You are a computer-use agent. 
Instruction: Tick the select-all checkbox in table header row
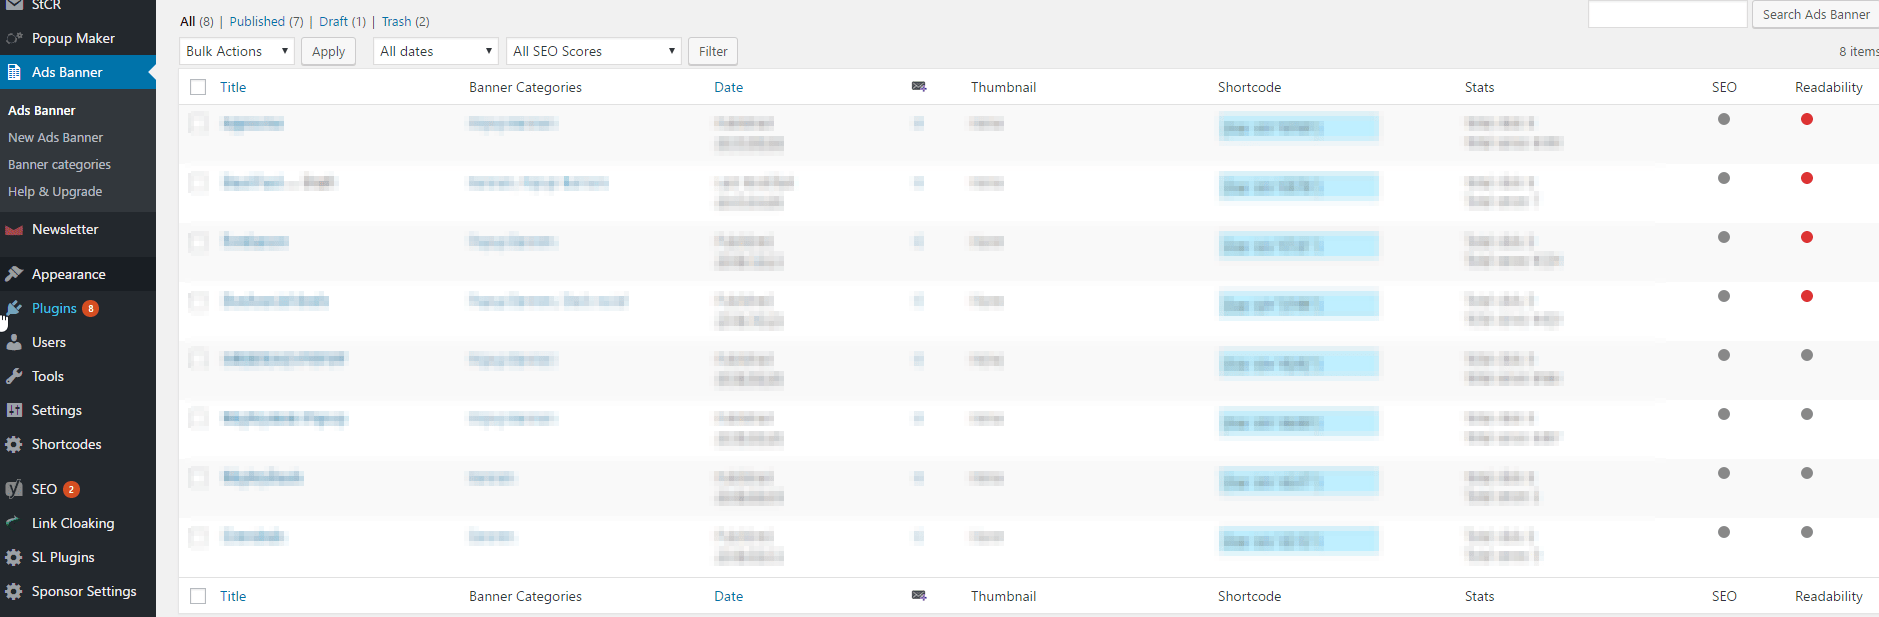[198, 87]
